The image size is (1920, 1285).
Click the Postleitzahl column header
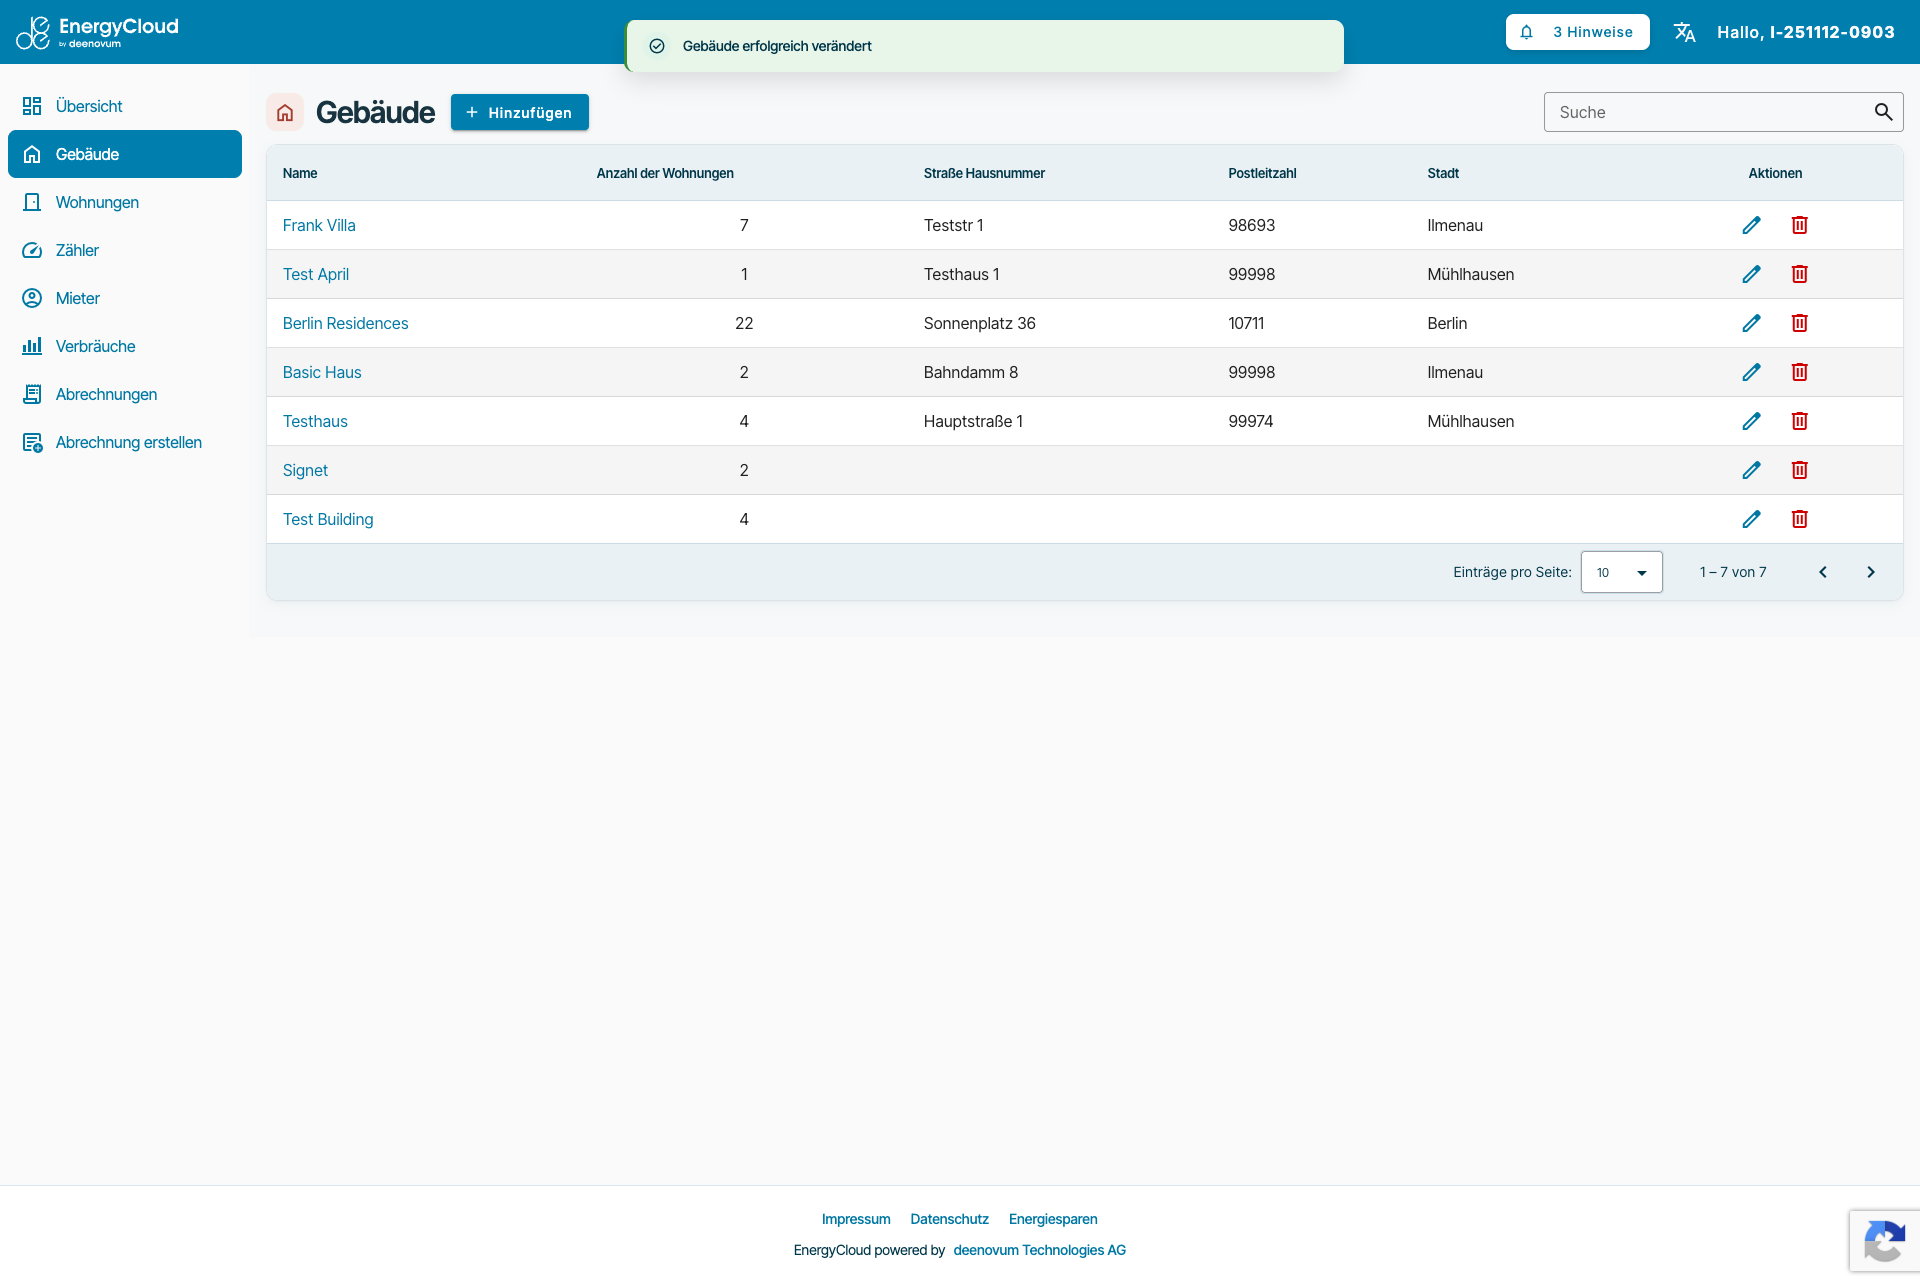[1262, 173]
